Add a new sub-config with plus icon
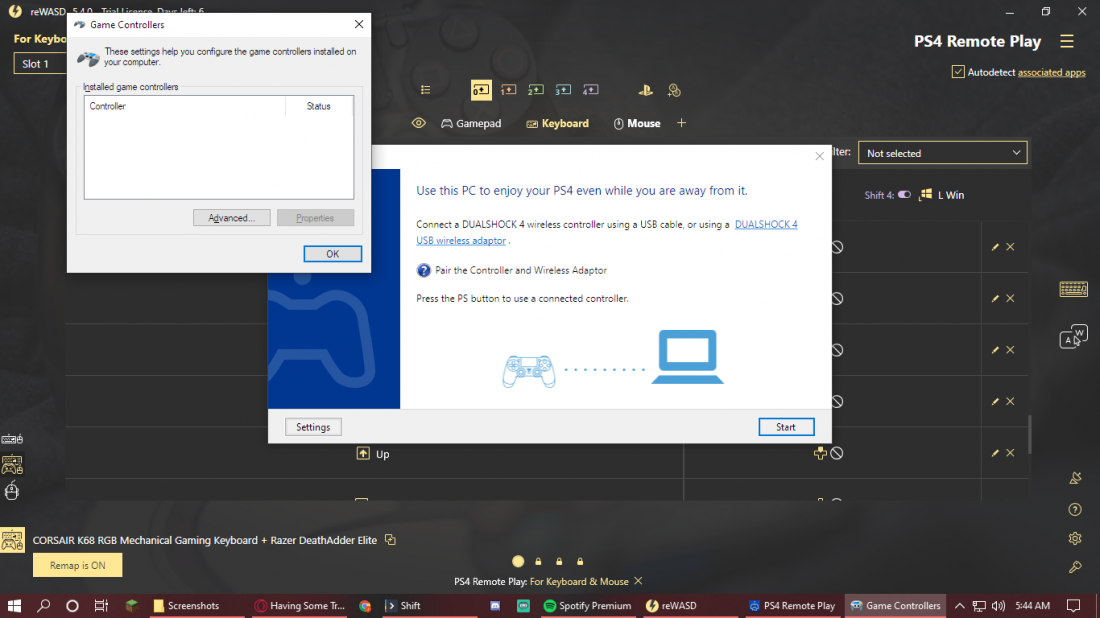 [681, 123]
